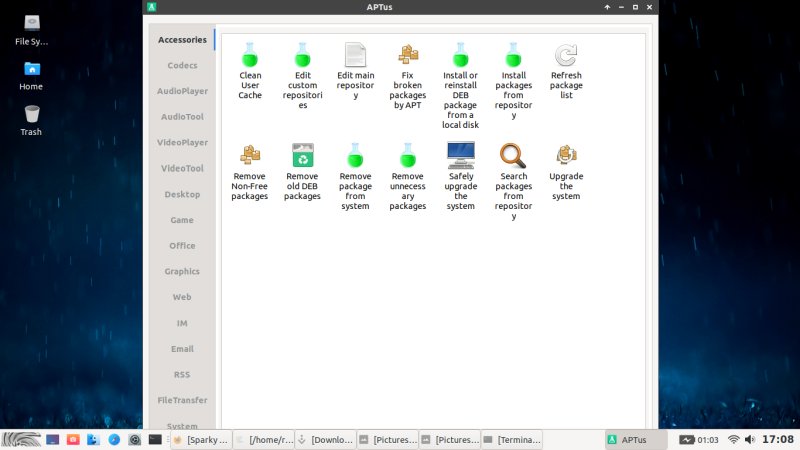Viewport: 800px width, 450px height.
Task: Open Search packages from repository
Action: (513, 182)
